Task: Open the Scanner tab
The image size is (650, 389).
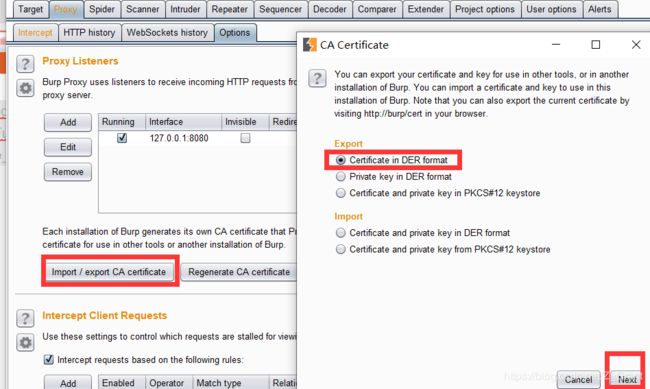Action: click(x=143, y=9)
